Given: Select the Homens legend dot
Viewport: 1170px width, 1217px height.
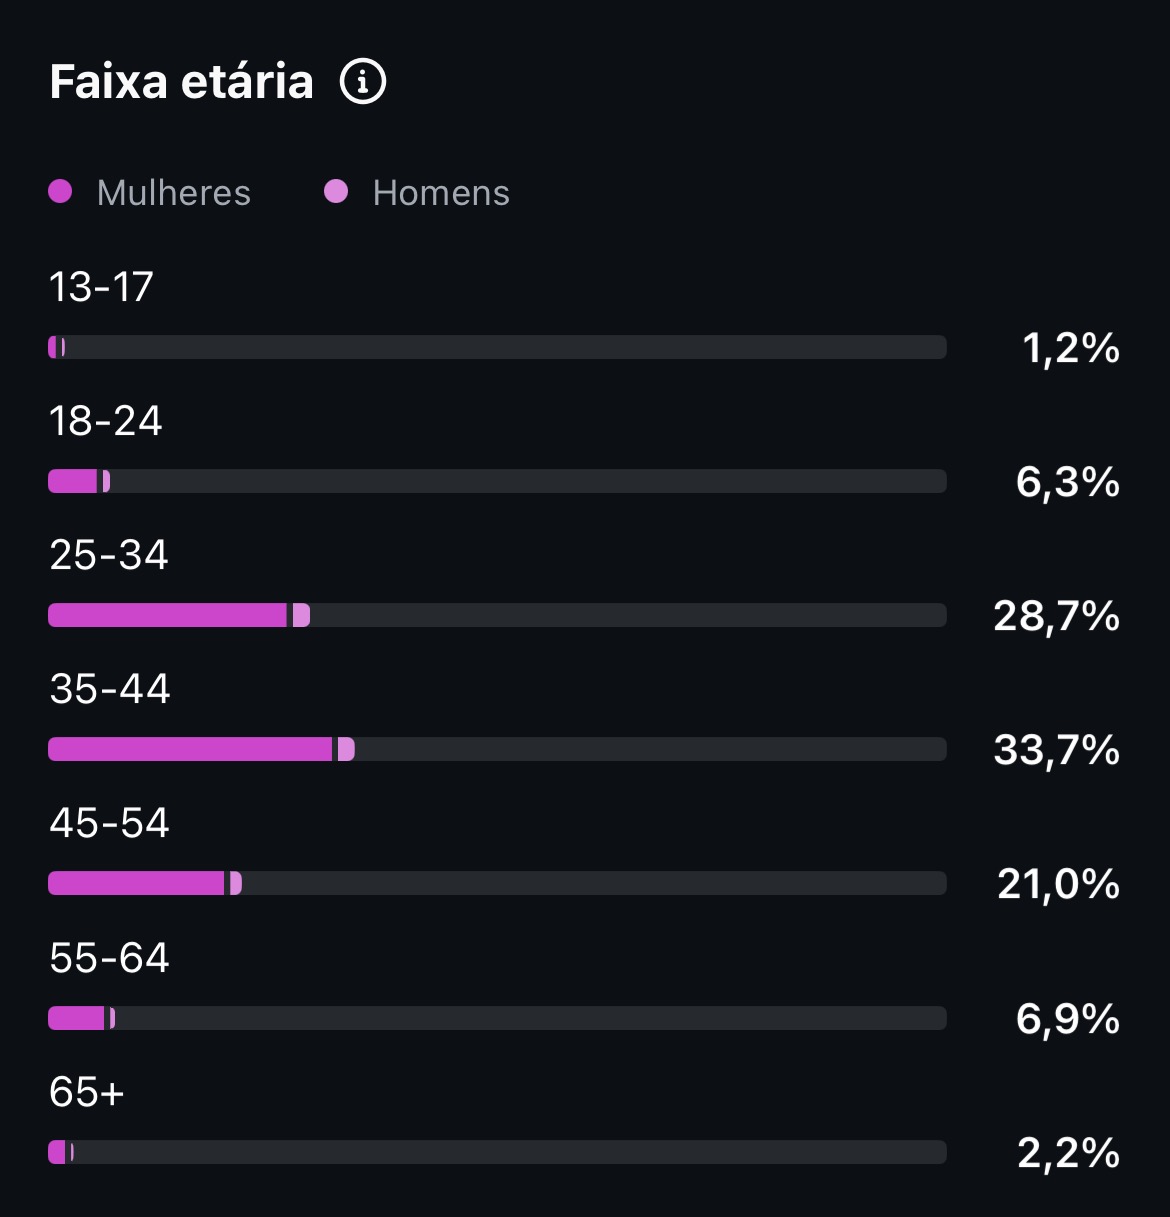Looking at the screenshot, I should coord(336,191).
